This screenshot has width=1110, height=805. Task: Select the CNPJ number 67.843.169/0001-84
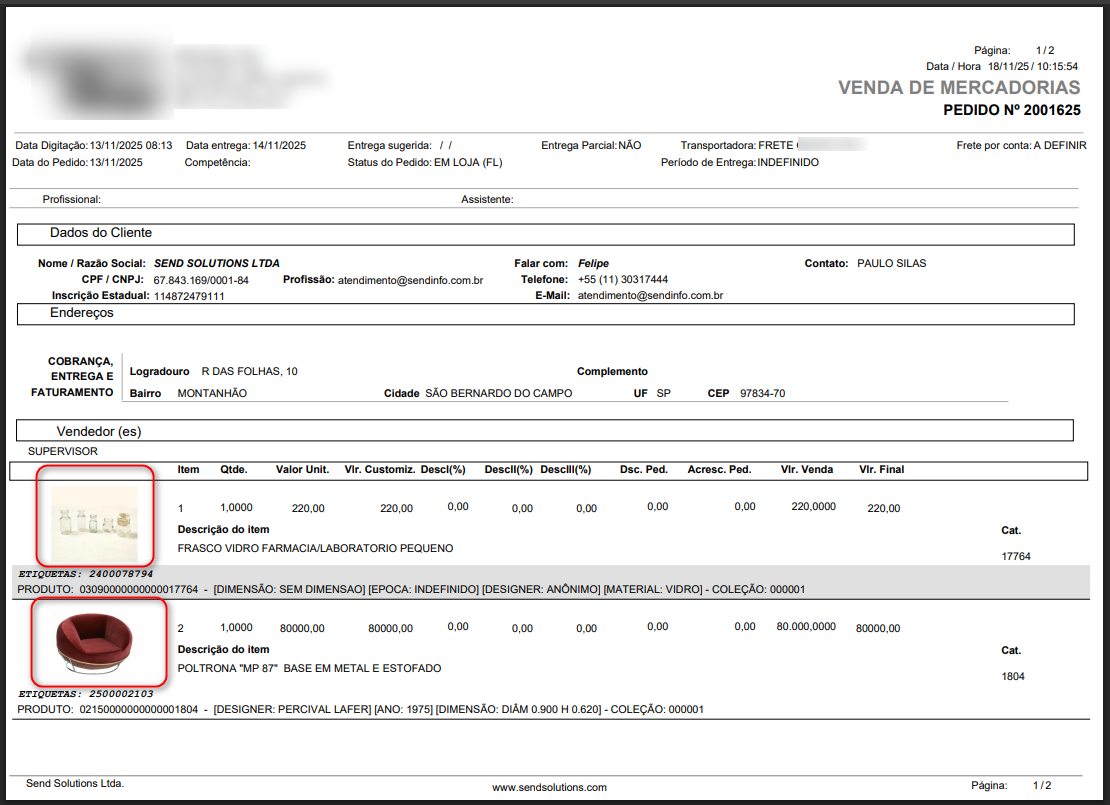[x=201, y=280]
